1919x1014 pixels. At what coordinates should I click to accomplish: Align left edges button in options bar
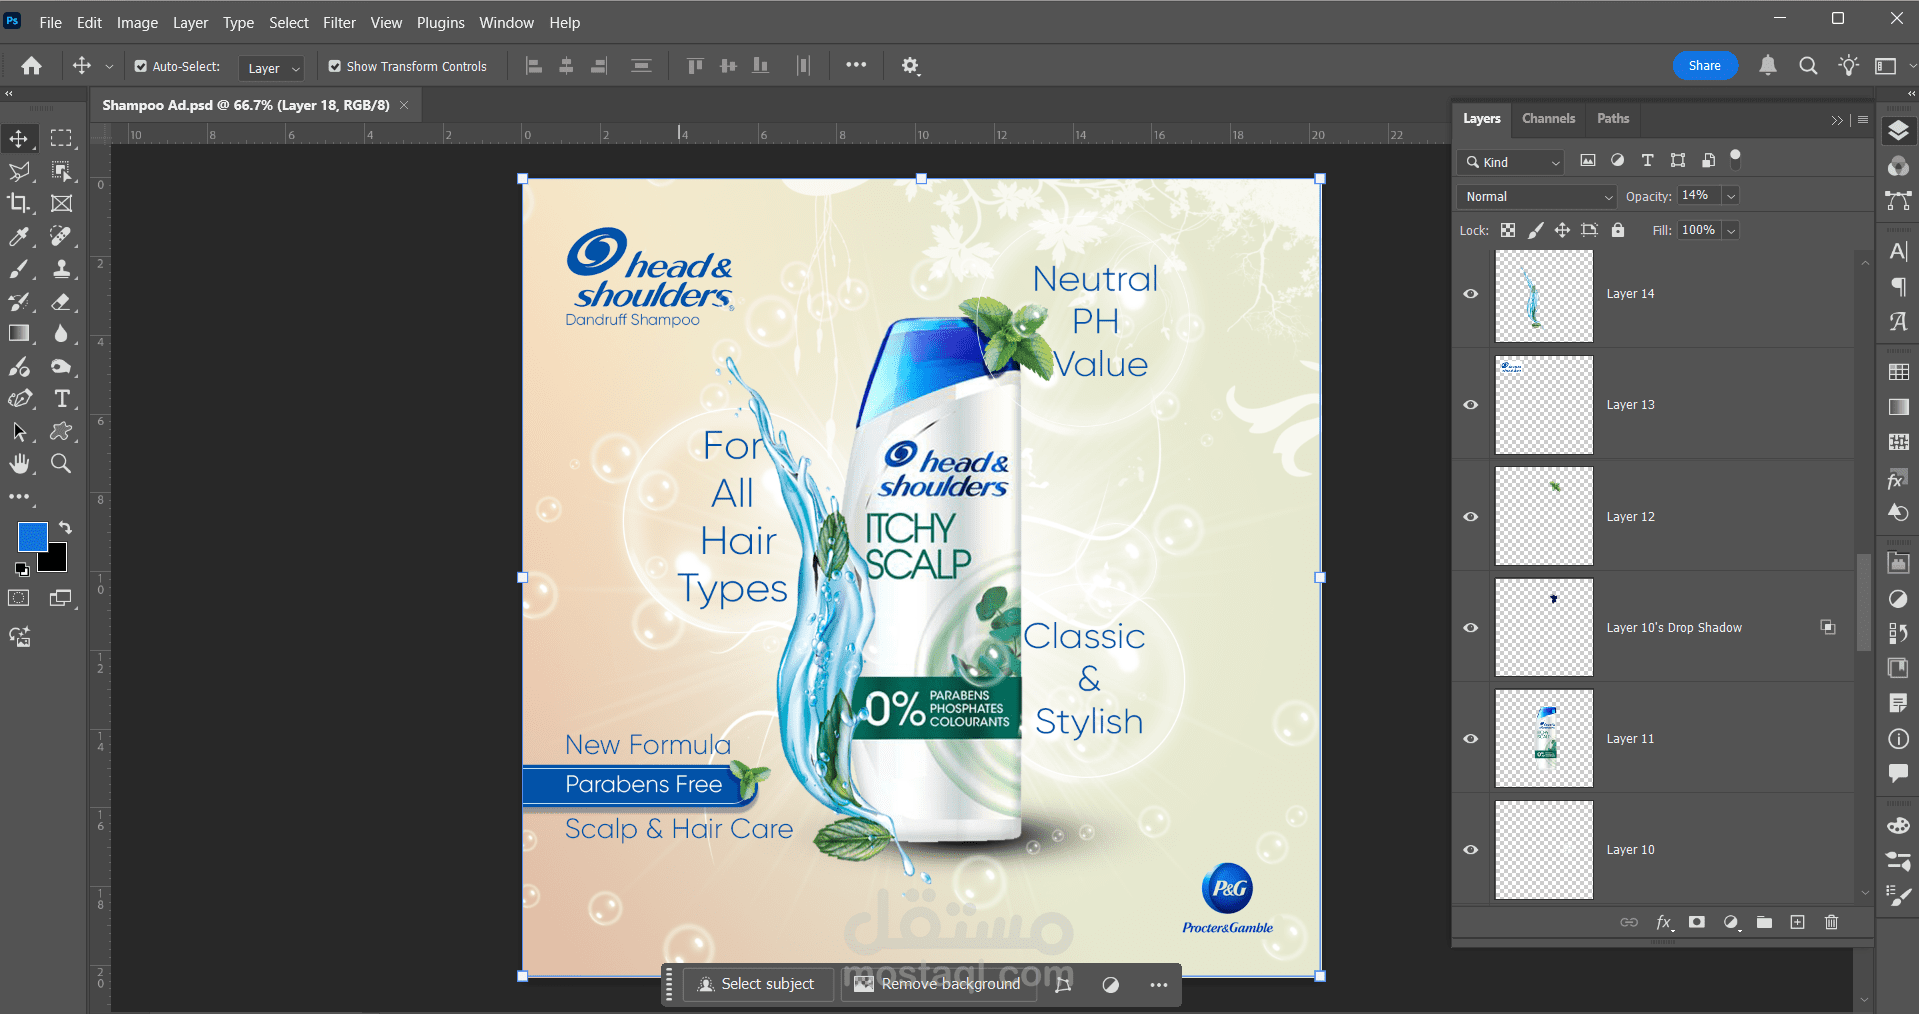coord(534,66)
